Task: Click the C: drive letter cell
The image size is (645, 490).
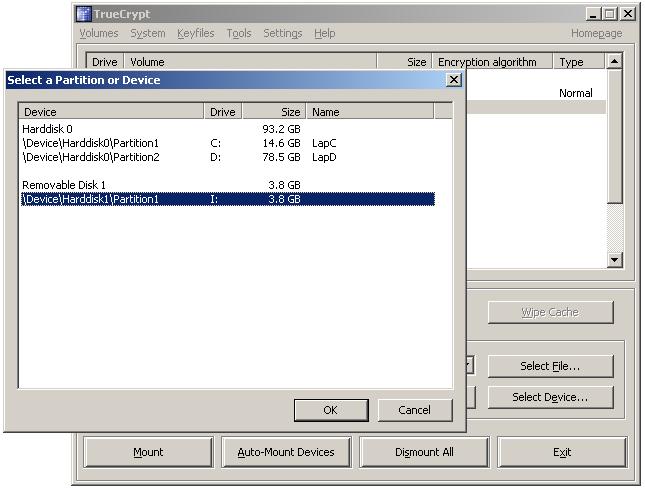Action: (216, 143)
